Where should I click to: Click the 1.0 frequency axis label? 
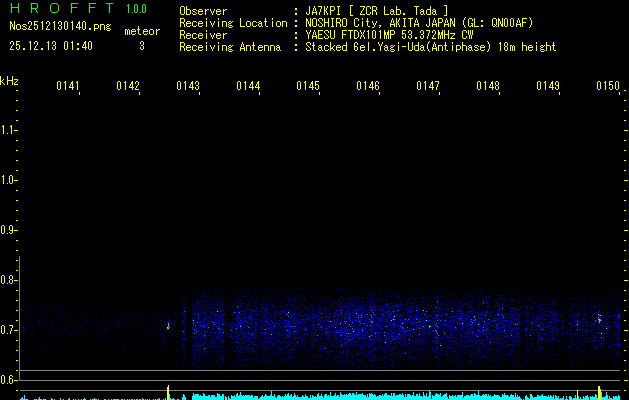point(9,180)
